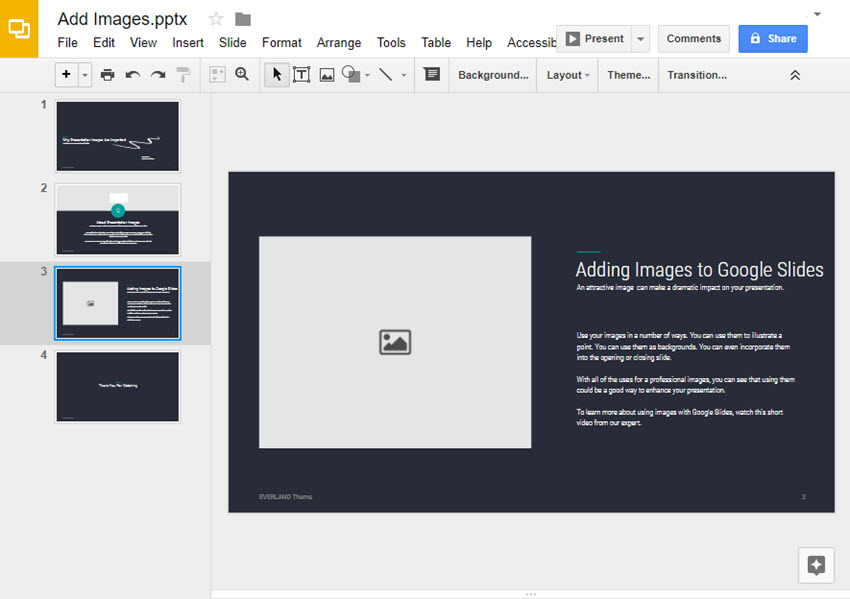
Task: Select the line drawing tool
Action: click(x=386, y=75)
